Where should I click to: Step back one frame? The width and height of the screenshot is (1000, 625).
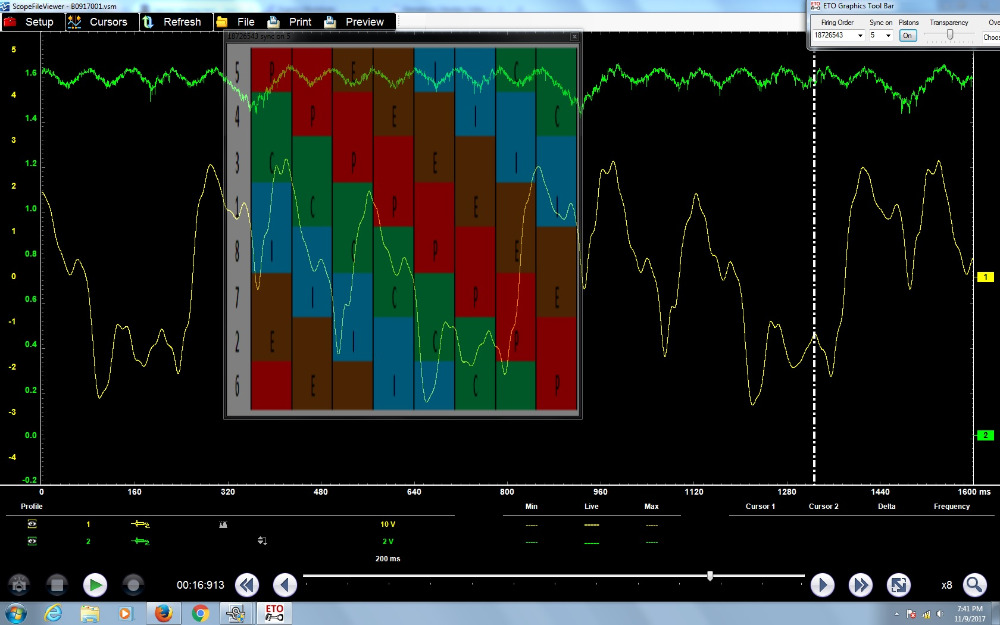285,585
